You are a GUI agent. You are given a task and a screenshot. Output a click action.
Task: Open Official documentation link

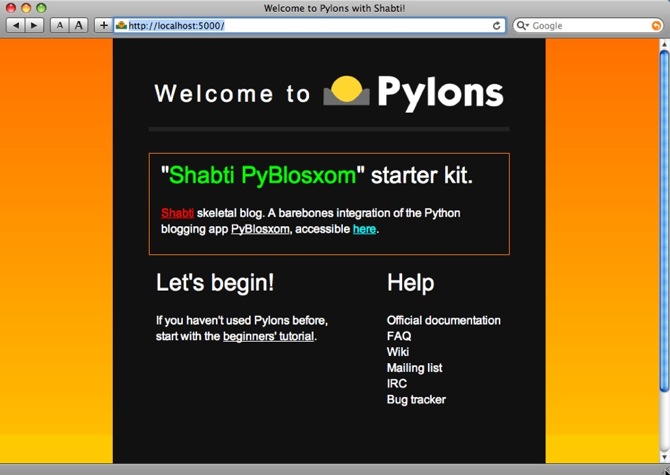[x=444, y=320]
